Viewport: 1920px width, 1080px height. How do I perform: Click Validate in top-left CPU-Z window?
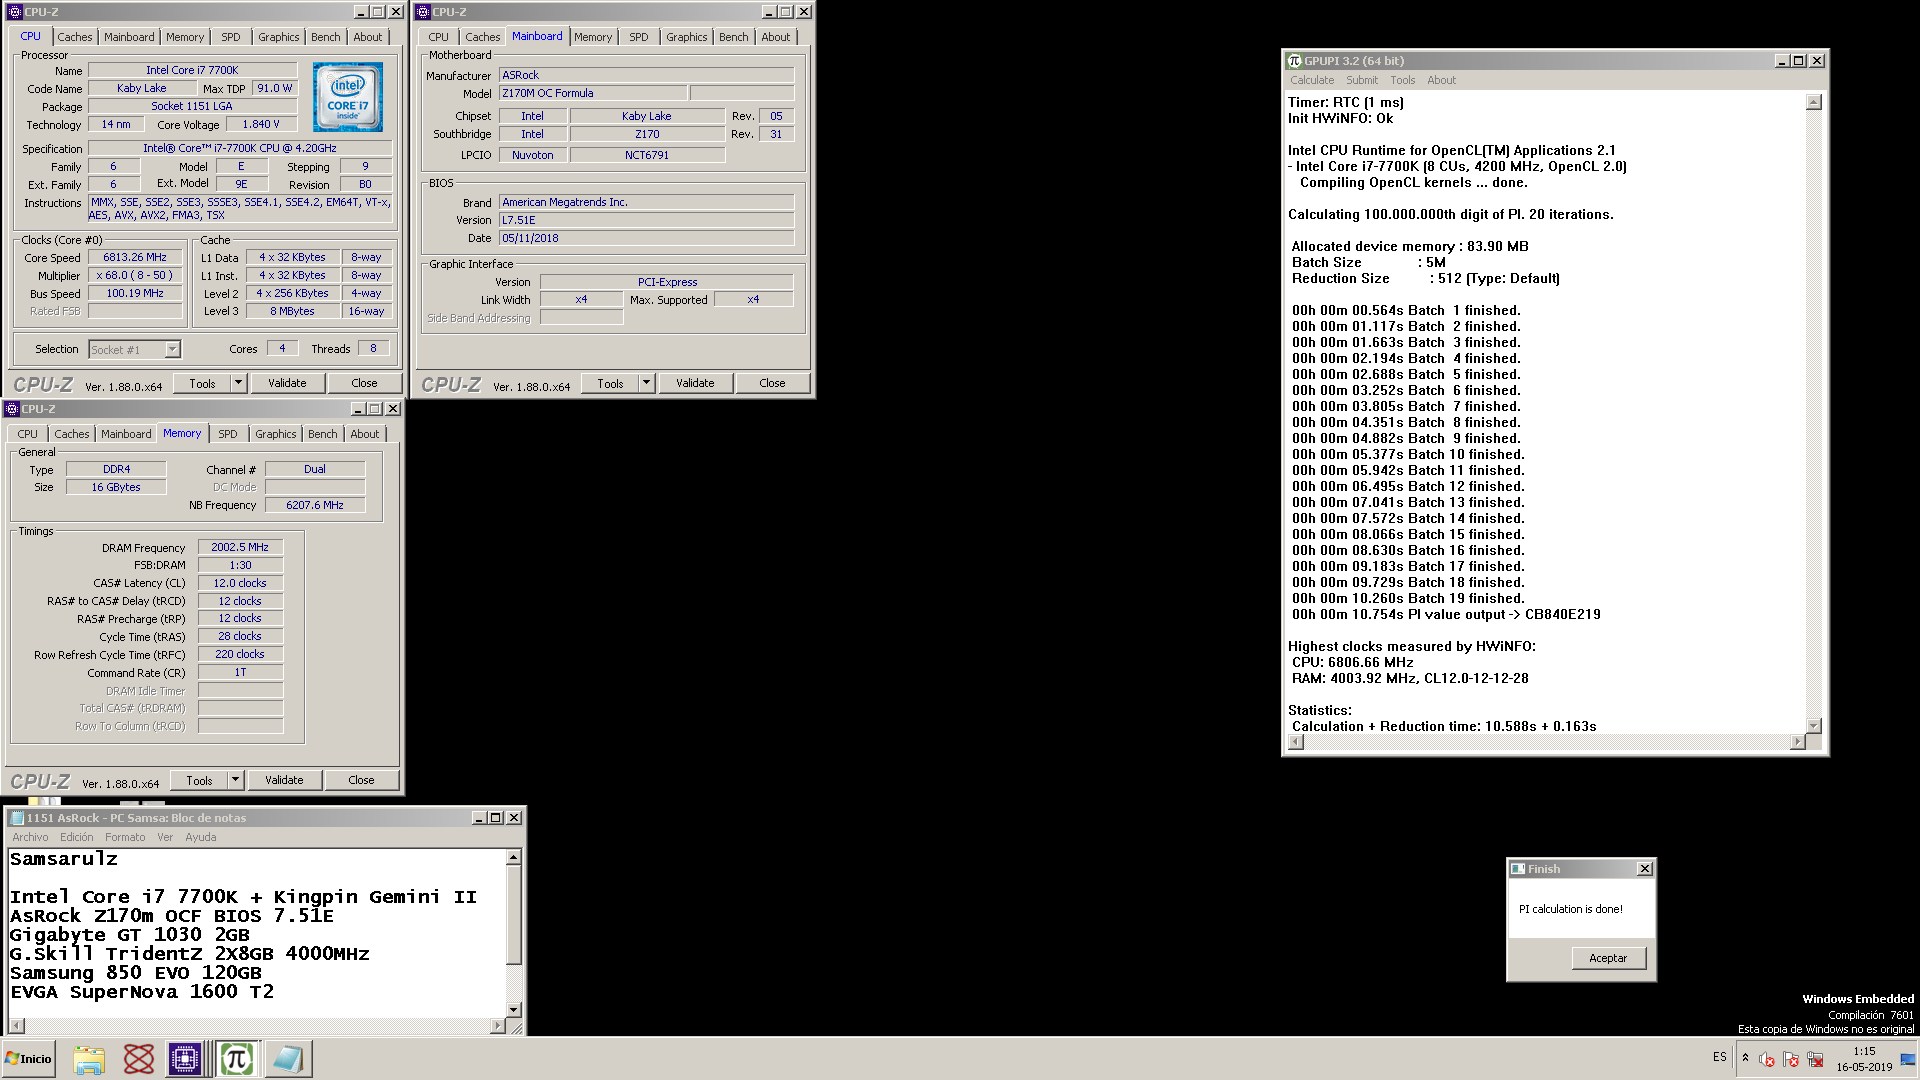tap(287, 383)
